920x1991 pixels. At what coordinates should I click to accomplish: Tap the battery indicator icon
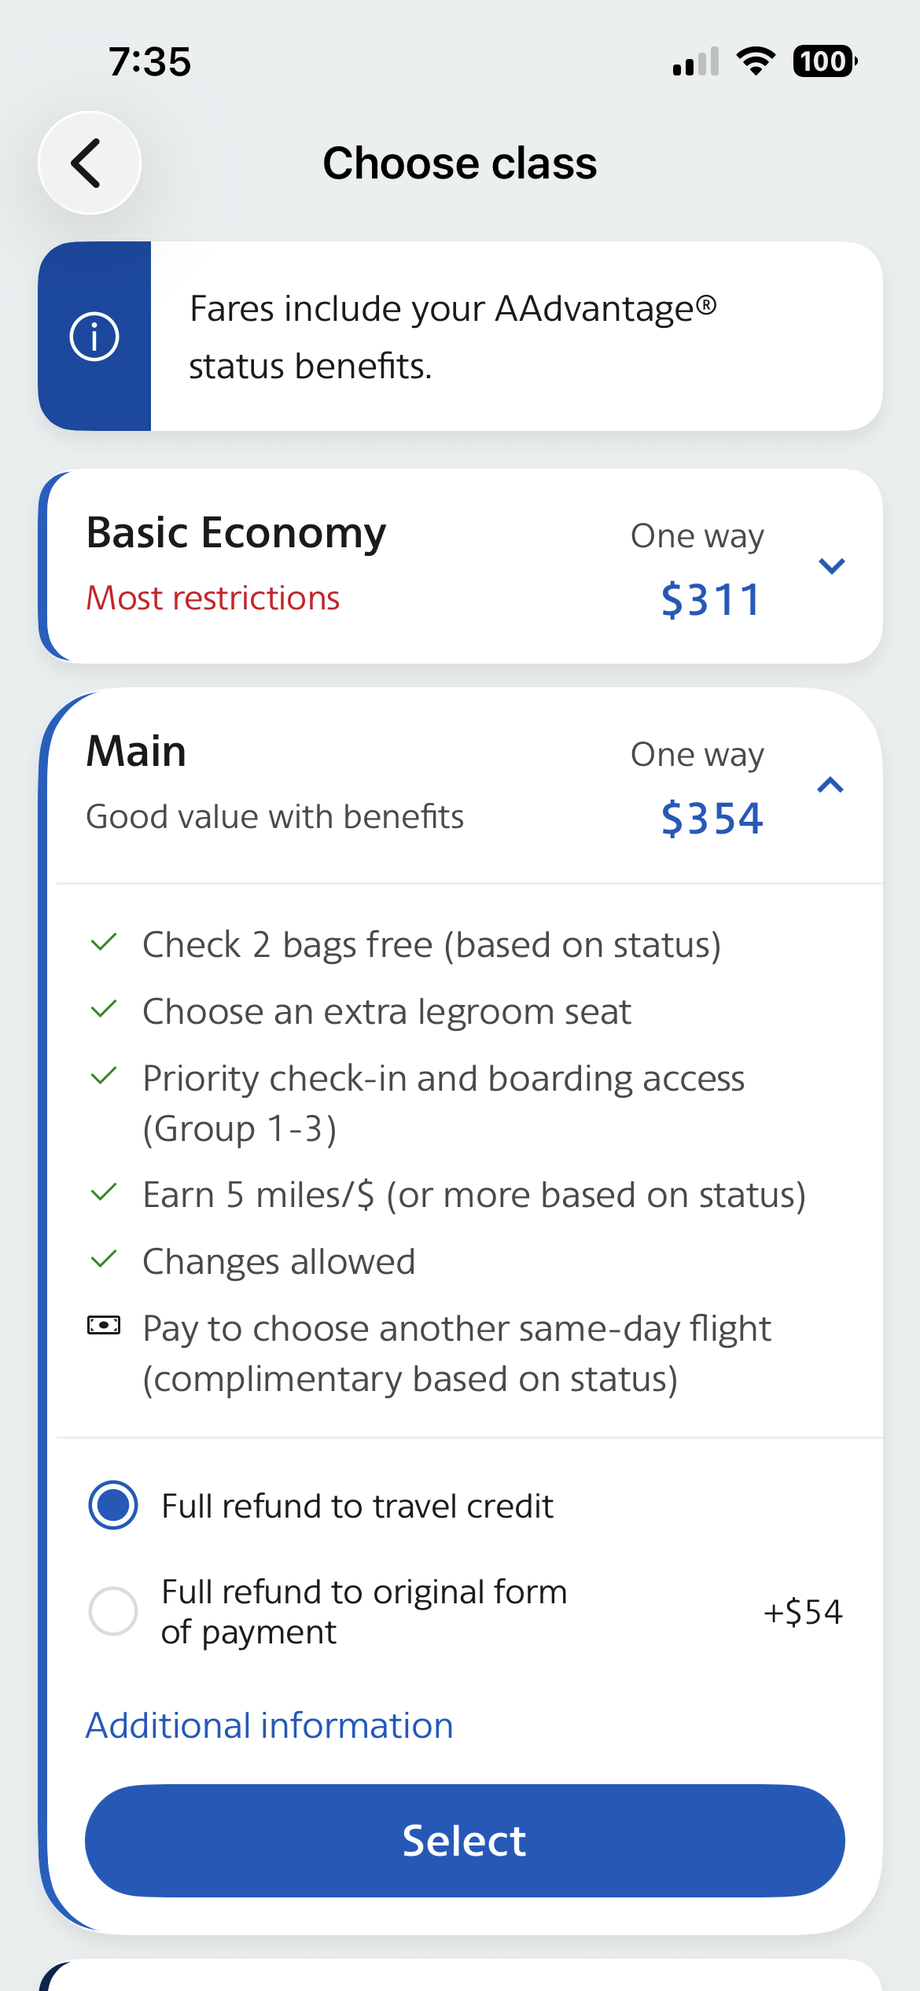(825, 62)
